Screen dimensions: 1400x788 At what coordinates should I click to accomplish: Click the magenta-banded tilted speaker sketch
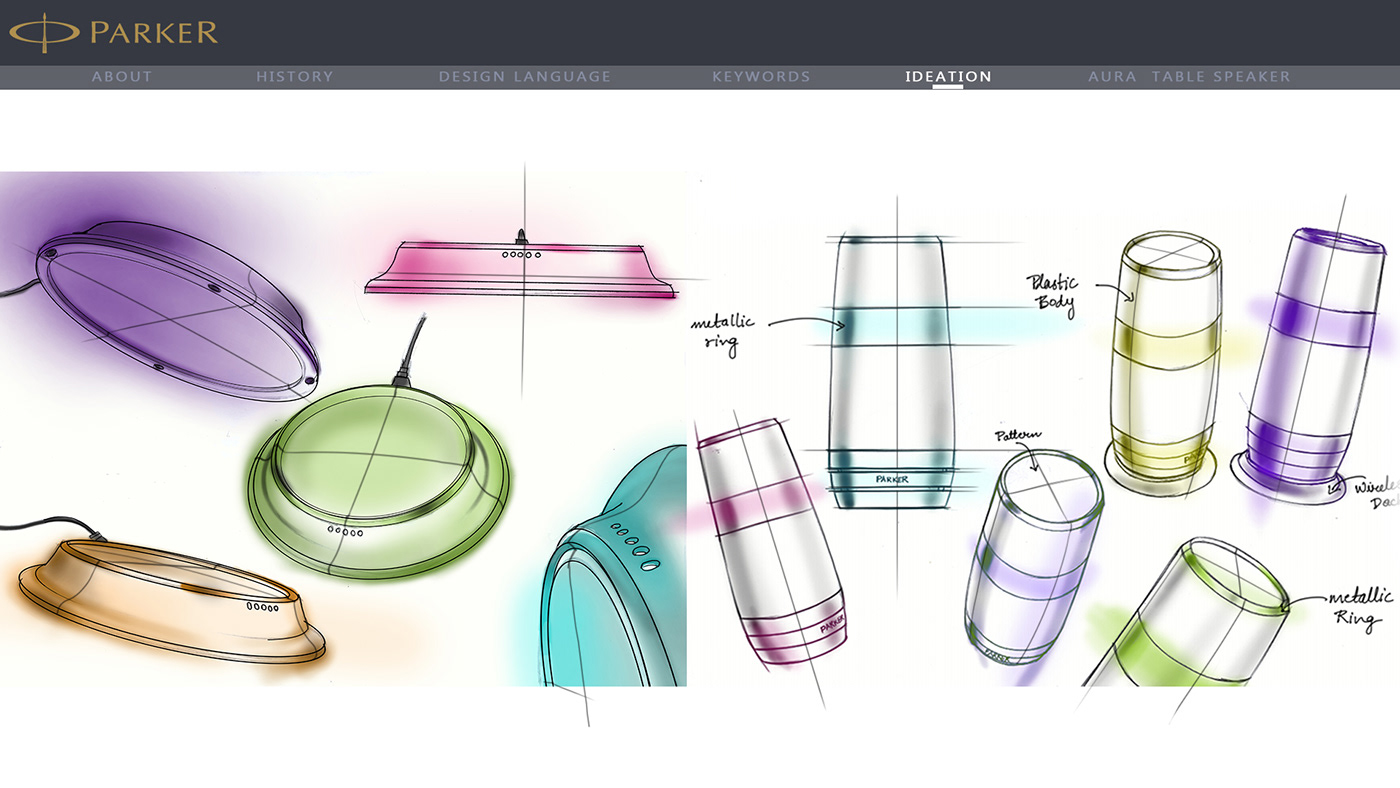click(x=770, y=540)
